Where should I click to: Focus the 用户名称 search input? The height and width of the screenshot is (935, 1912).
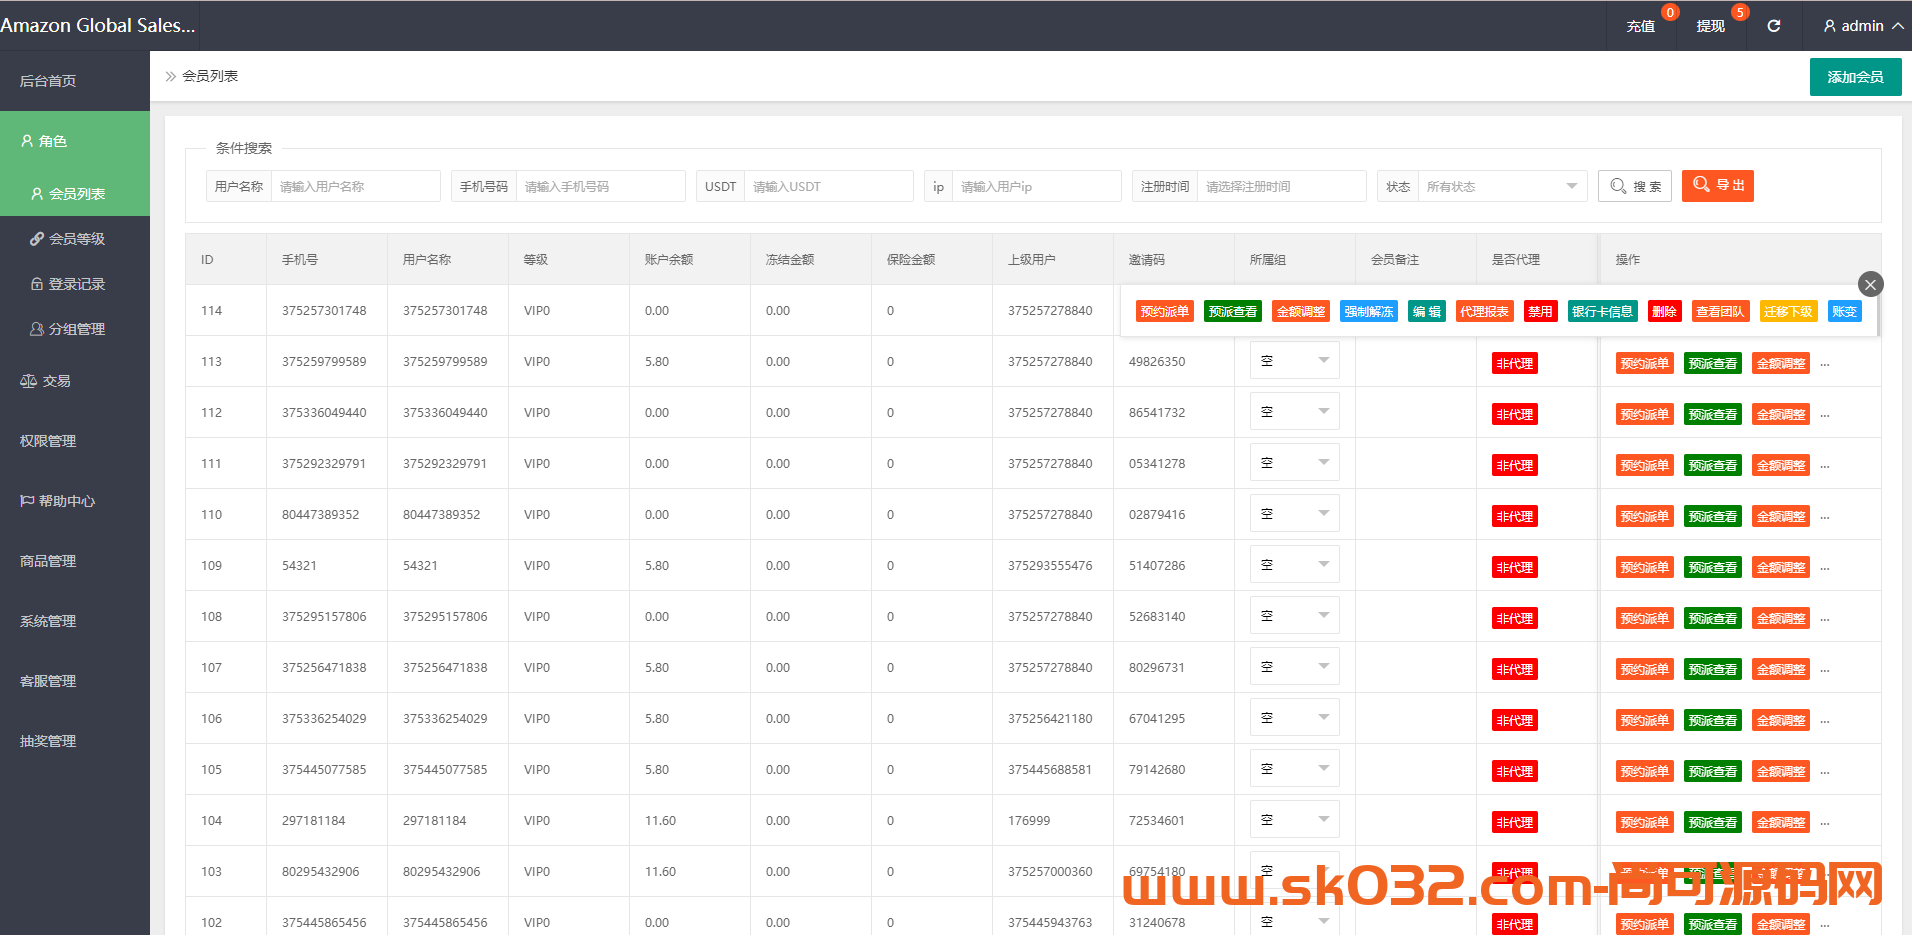click(355, 186)
